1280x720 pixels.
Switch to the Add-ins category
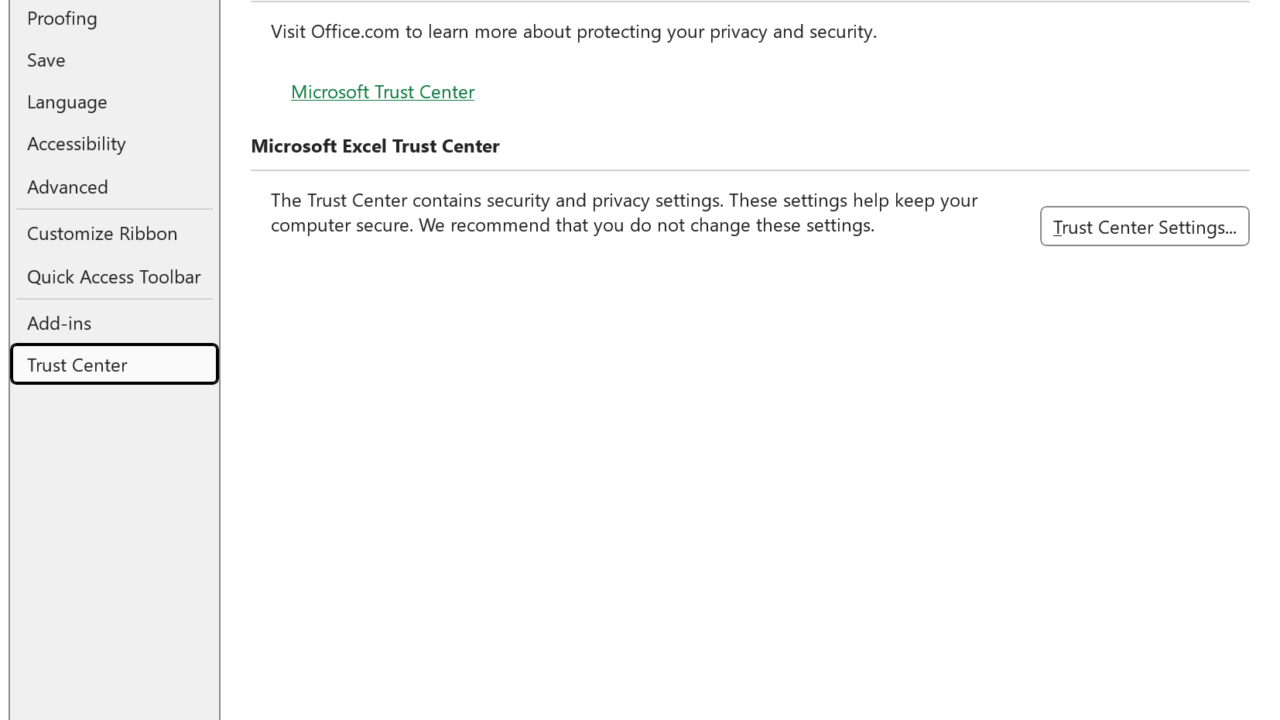(x=59, y=323)
